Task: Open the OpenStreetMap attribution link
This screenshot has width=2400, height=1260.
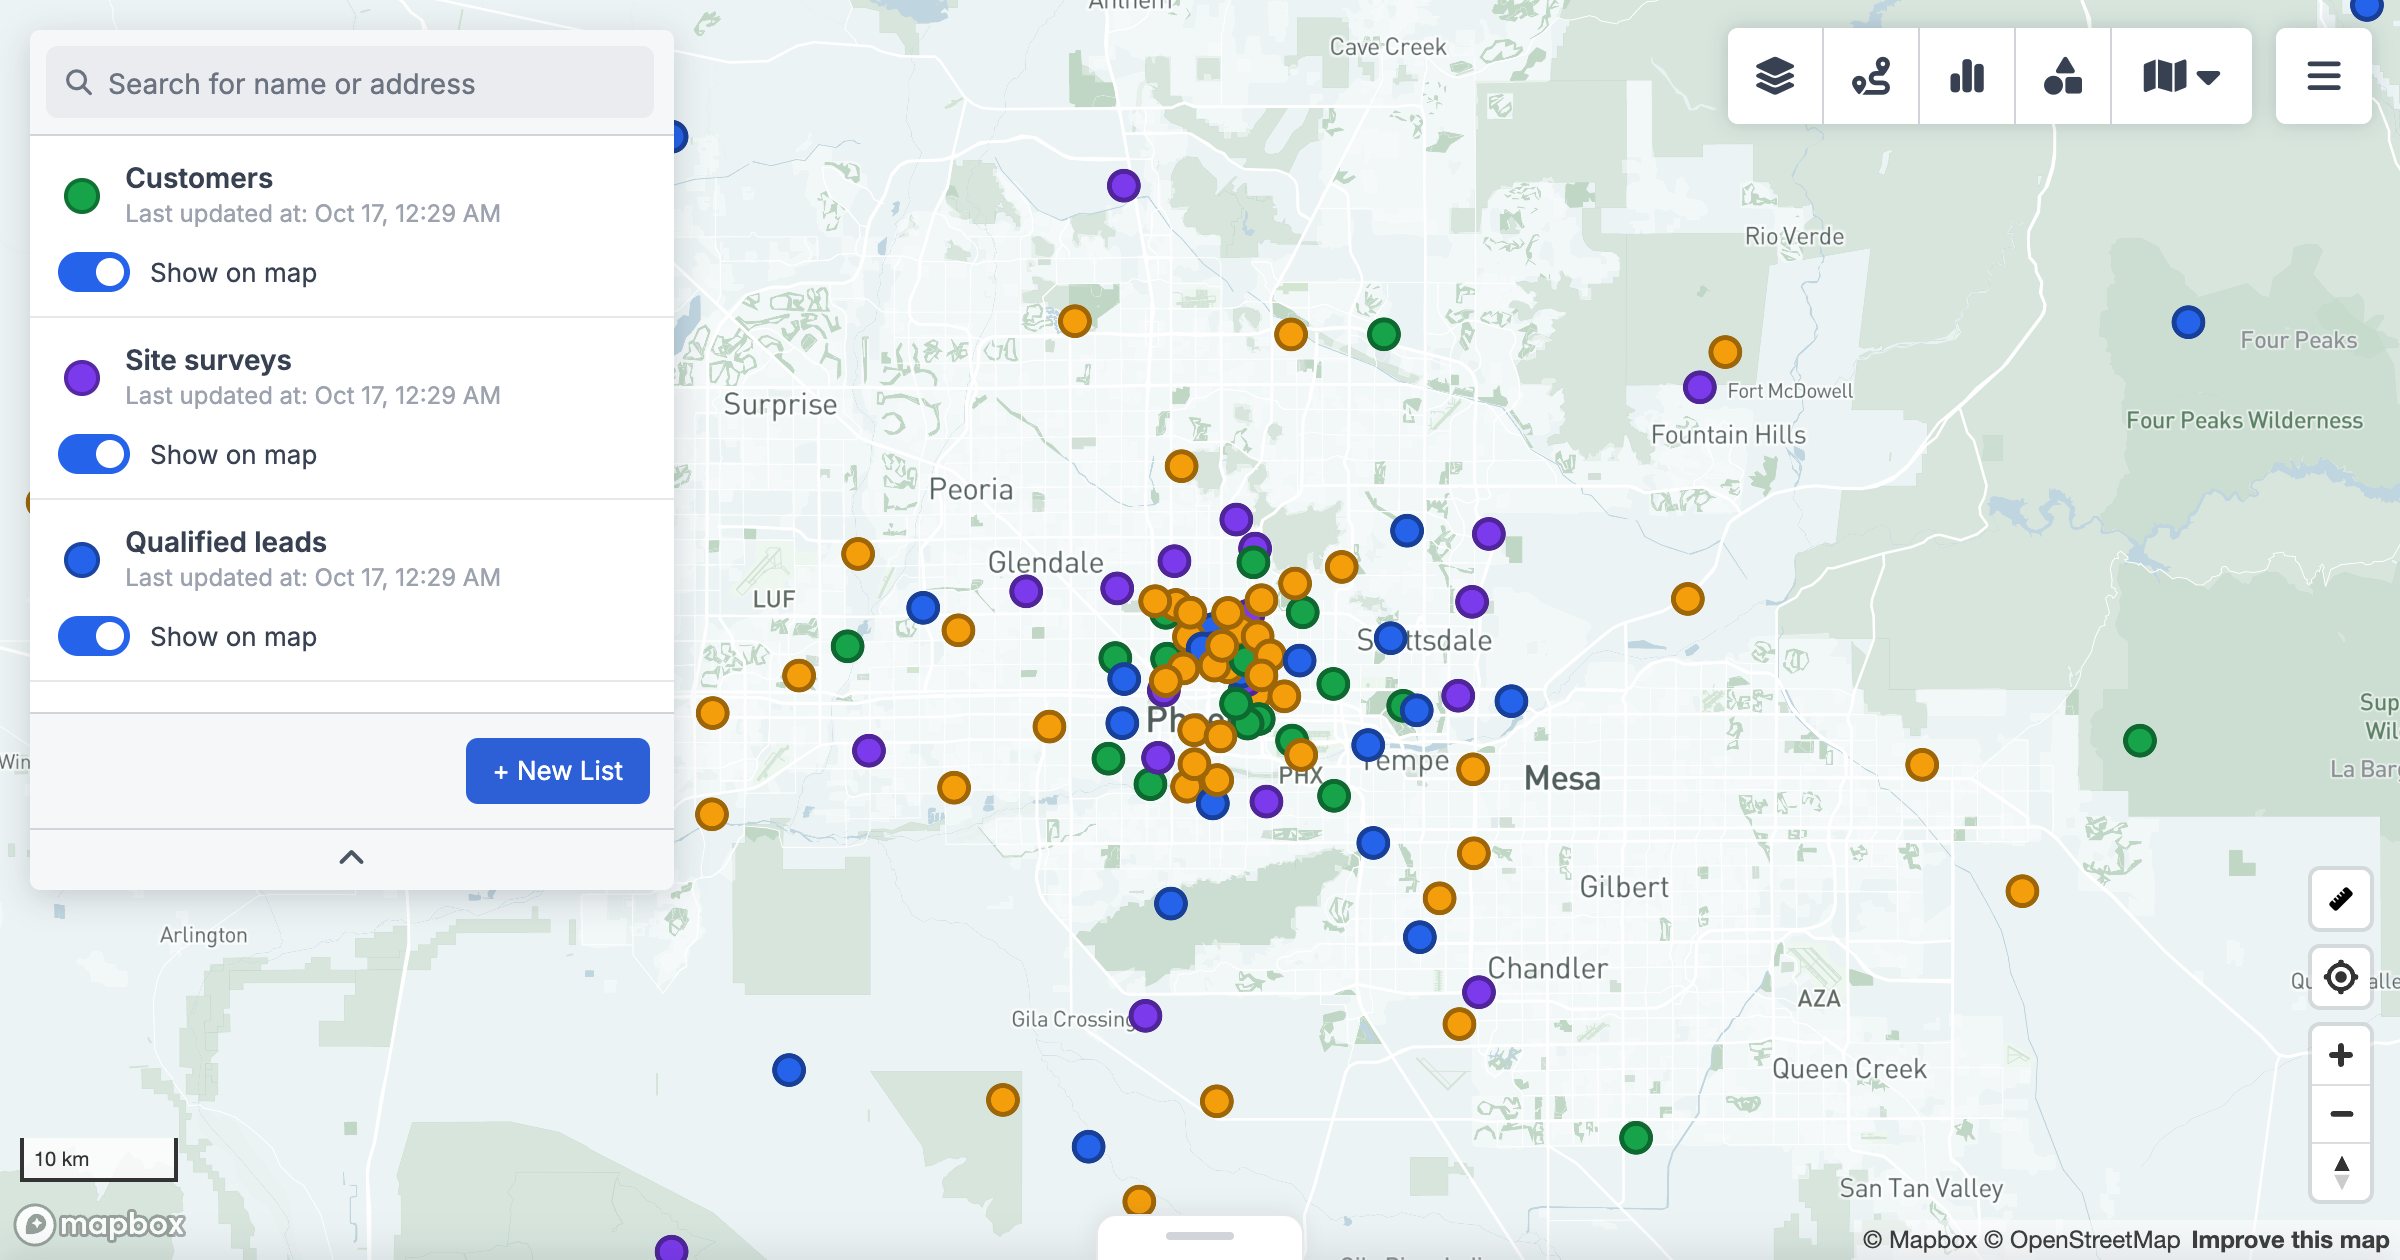Action: 2082,1240
